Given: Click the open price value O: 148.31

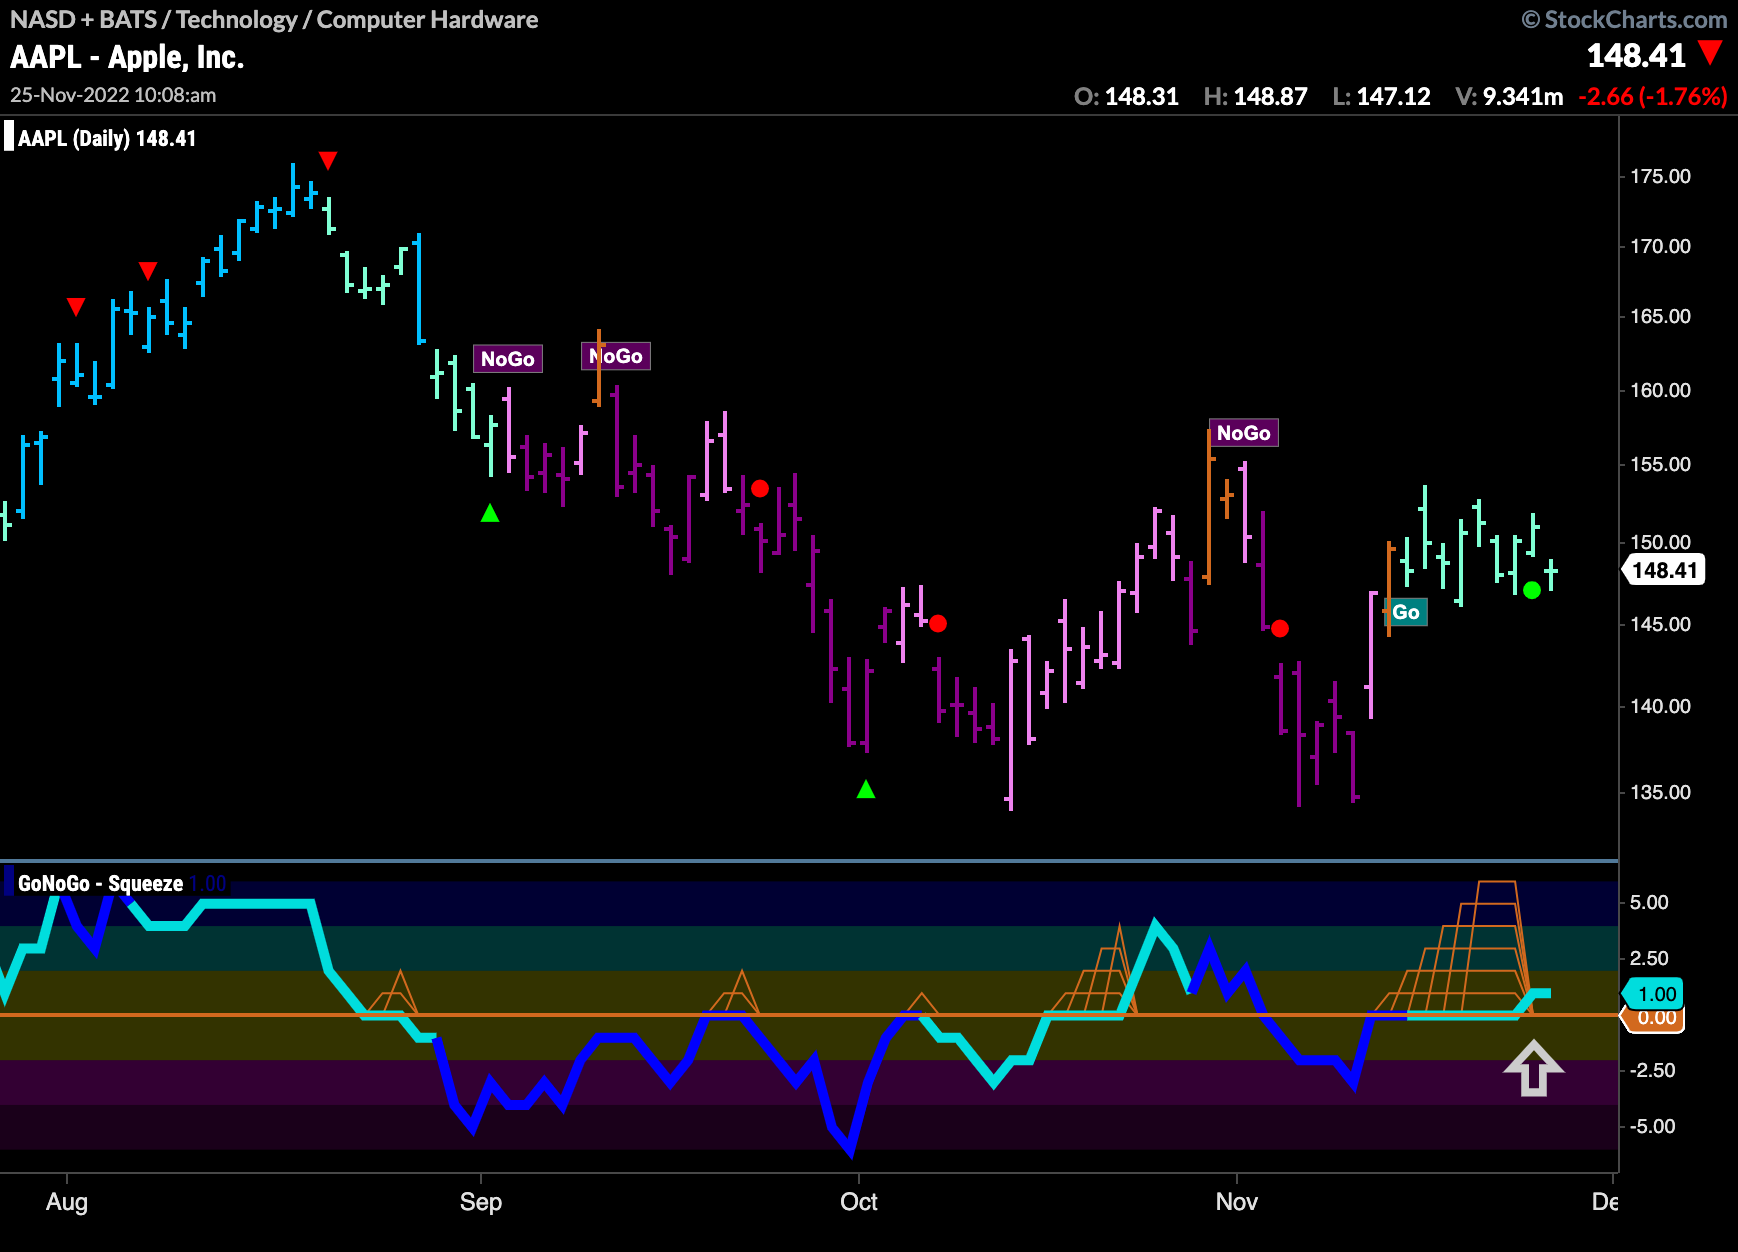Looking at the screenshot, I should pos(1126,97).
